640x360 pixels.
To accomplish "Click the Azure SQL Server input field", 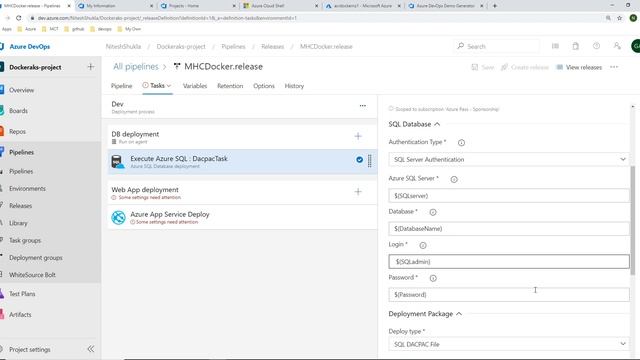I will pos(509,196).
